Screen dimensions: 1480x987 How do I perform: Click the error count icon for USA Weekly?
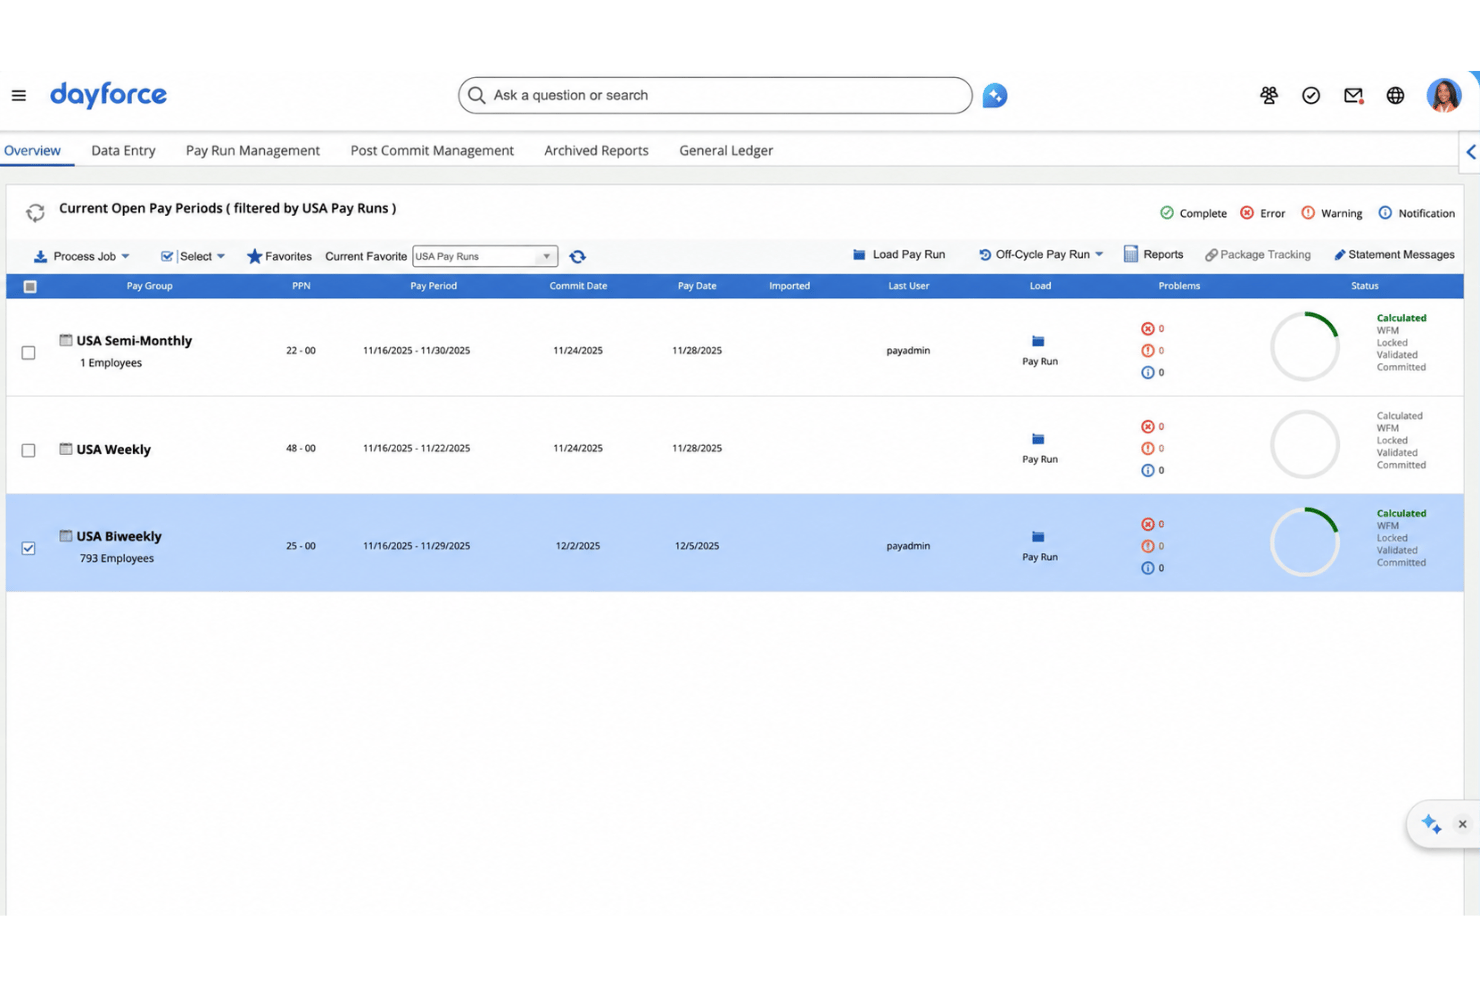click(x=1148, y=426)
